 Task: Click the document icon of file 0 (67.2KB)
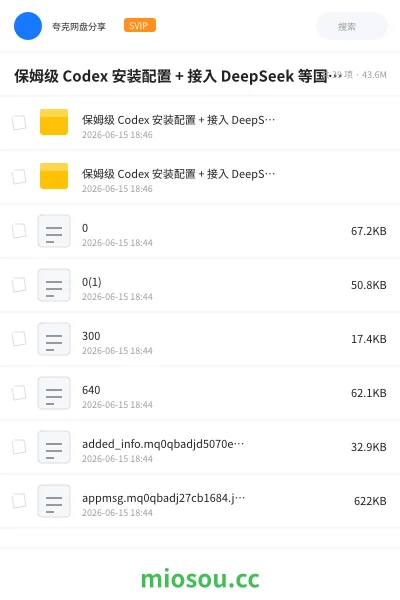tap(54, 231)
